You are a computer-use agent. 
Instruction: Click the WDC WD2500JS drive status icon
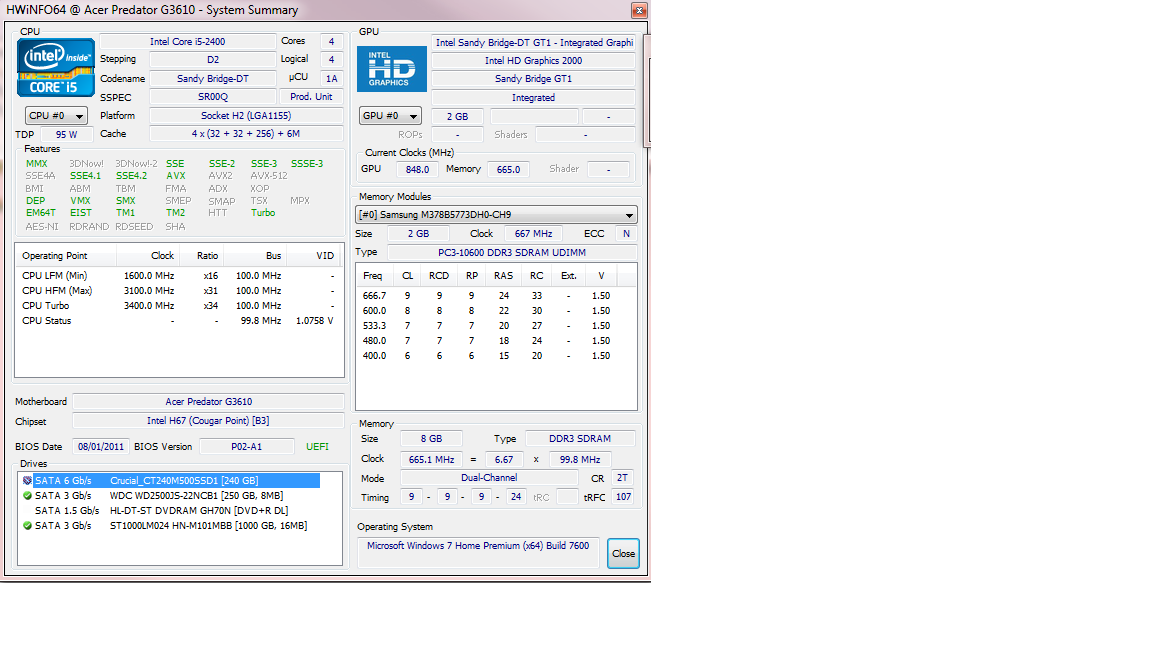pos(27,496)
